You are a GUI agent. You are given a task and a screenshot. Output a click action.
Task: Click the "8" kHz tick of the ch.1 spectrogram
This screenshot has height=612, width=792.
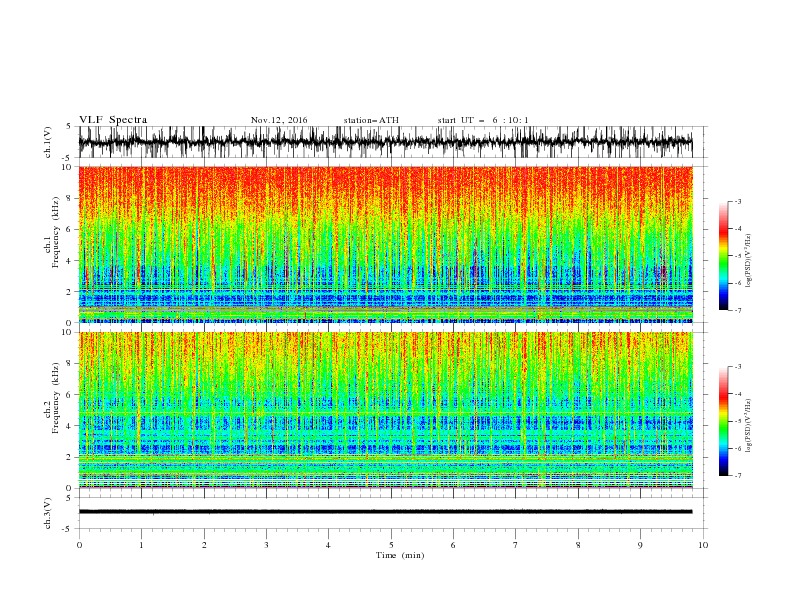[69, 198]
